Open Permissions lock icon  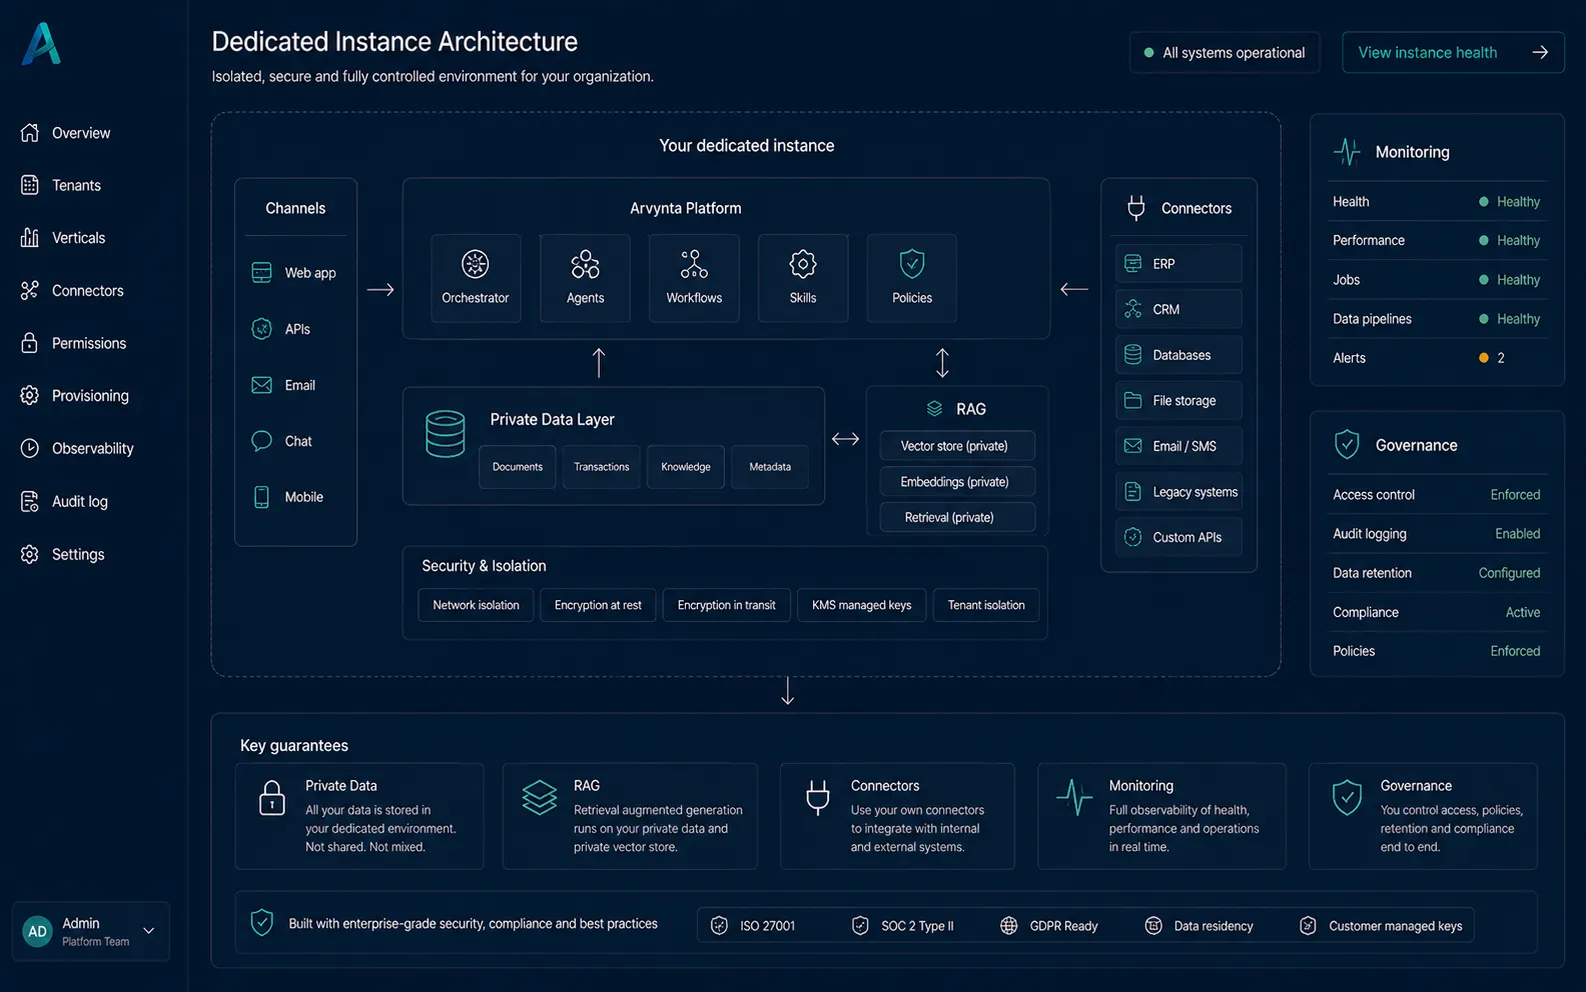(x=30, y=342)
